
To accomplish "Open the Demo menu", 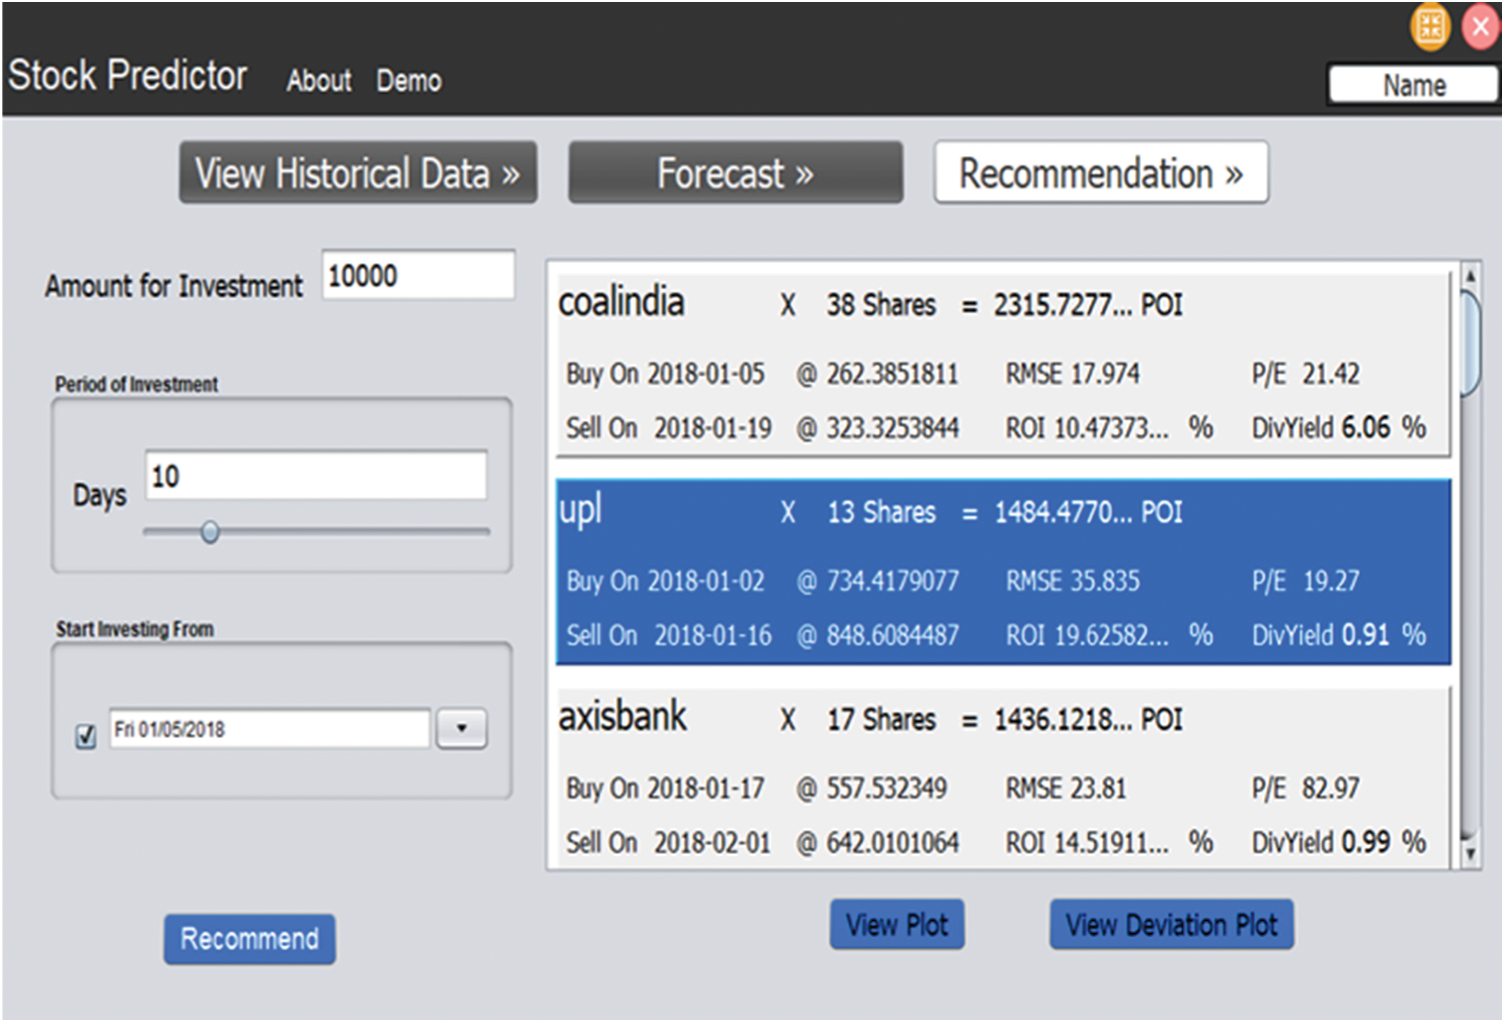I will coord(408,81).
